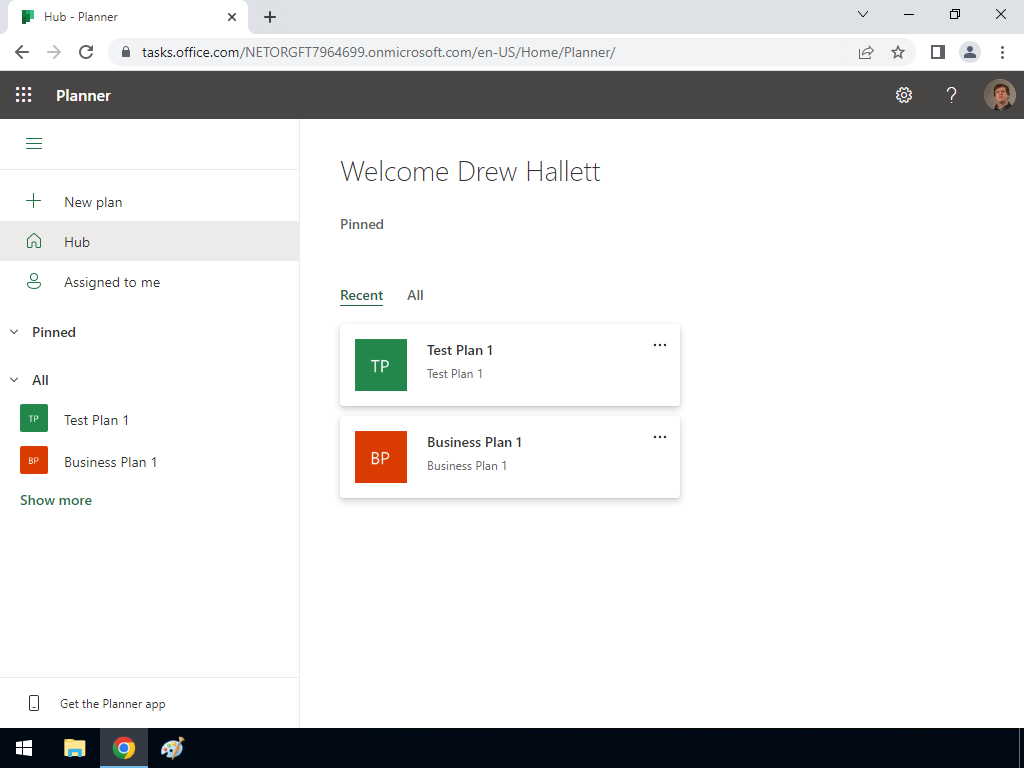Open a new browser tab

[x=270, y=17]
